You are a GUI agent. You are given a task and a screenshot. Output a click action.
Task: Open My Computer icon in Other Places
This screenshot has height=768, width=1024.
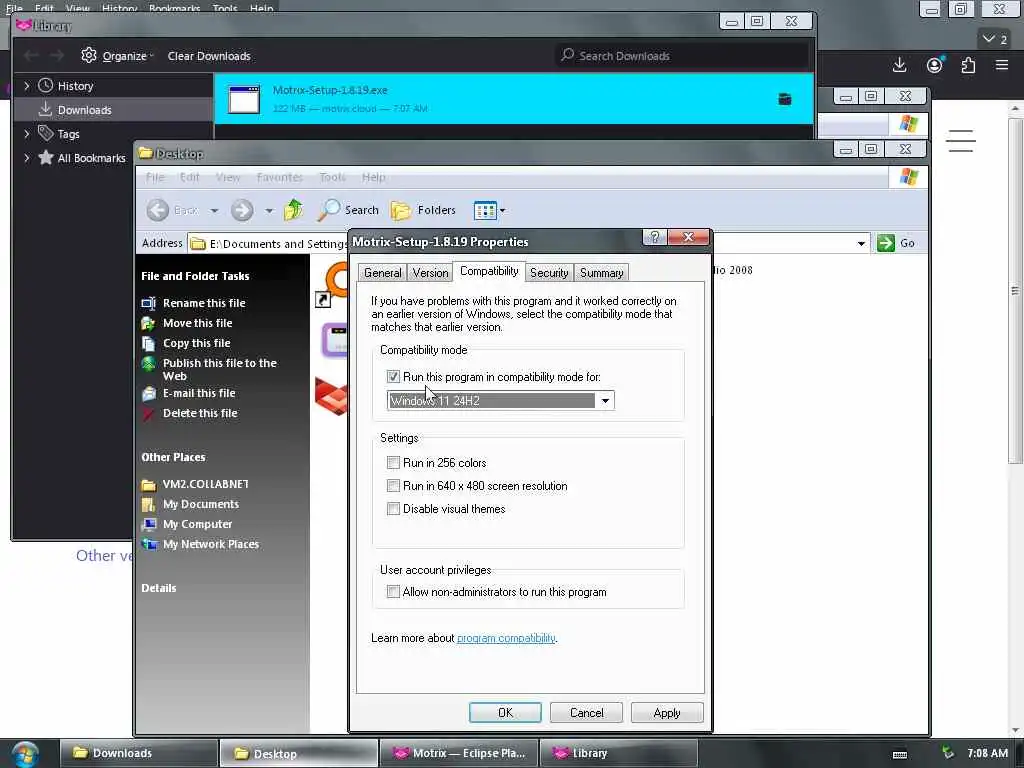149,524
